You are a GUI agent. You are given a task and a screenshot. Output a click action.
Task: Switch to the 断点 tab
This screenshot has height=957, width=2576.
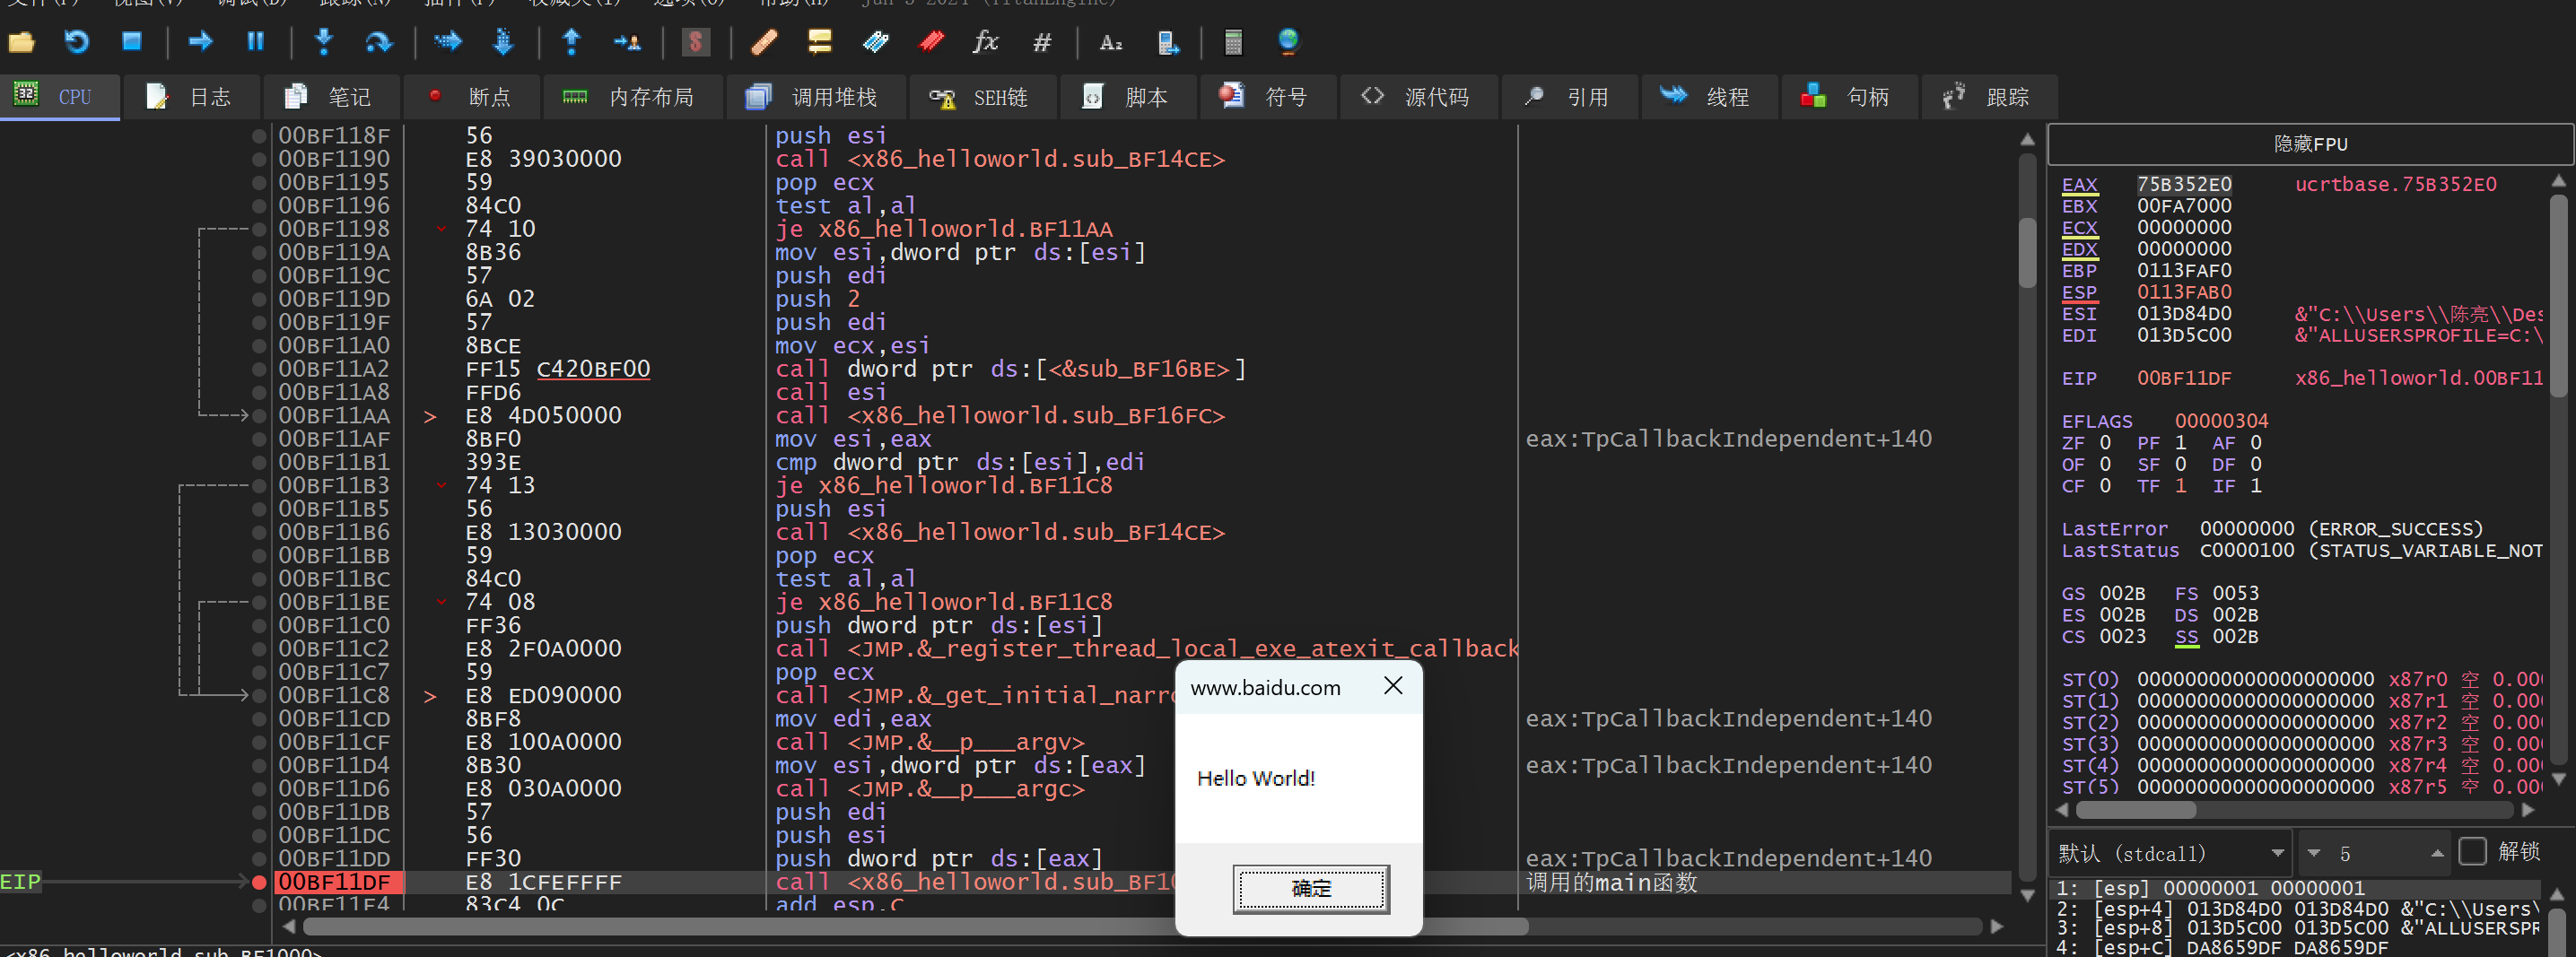coord(471,97)
